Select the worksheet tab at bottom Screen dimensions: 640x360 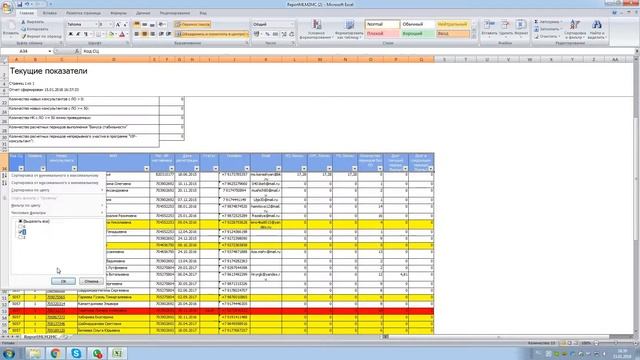(40, 337)
